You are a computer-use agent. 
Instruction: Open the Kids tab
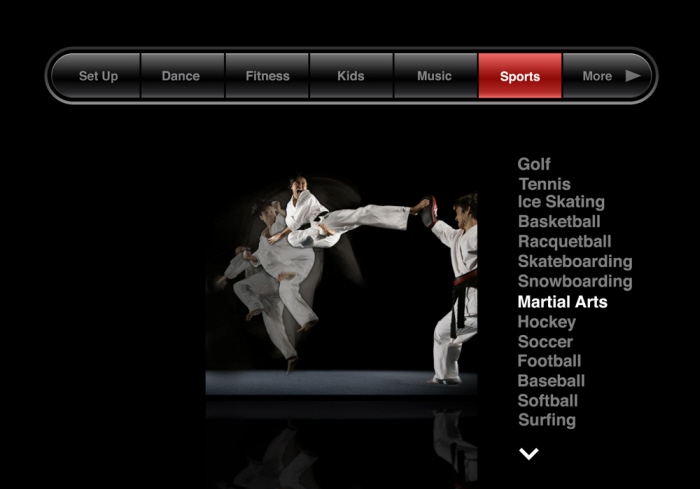click(x=351, y=75)
